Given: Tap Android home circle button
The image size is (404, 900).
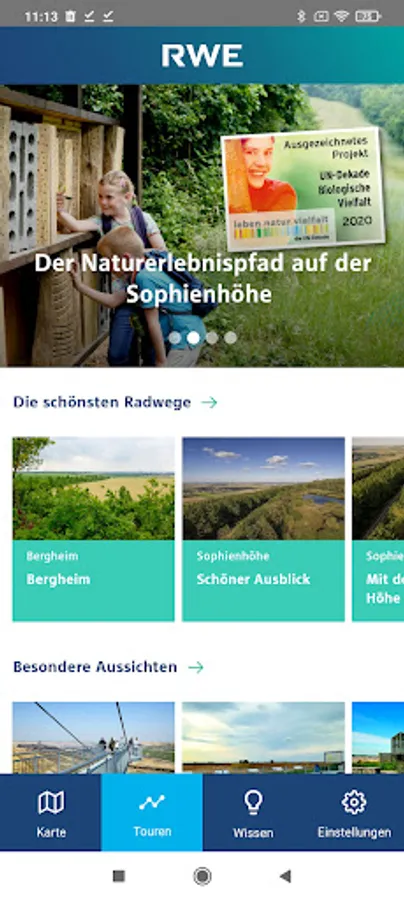Looking at the screenshot, I should coord(202,876).
